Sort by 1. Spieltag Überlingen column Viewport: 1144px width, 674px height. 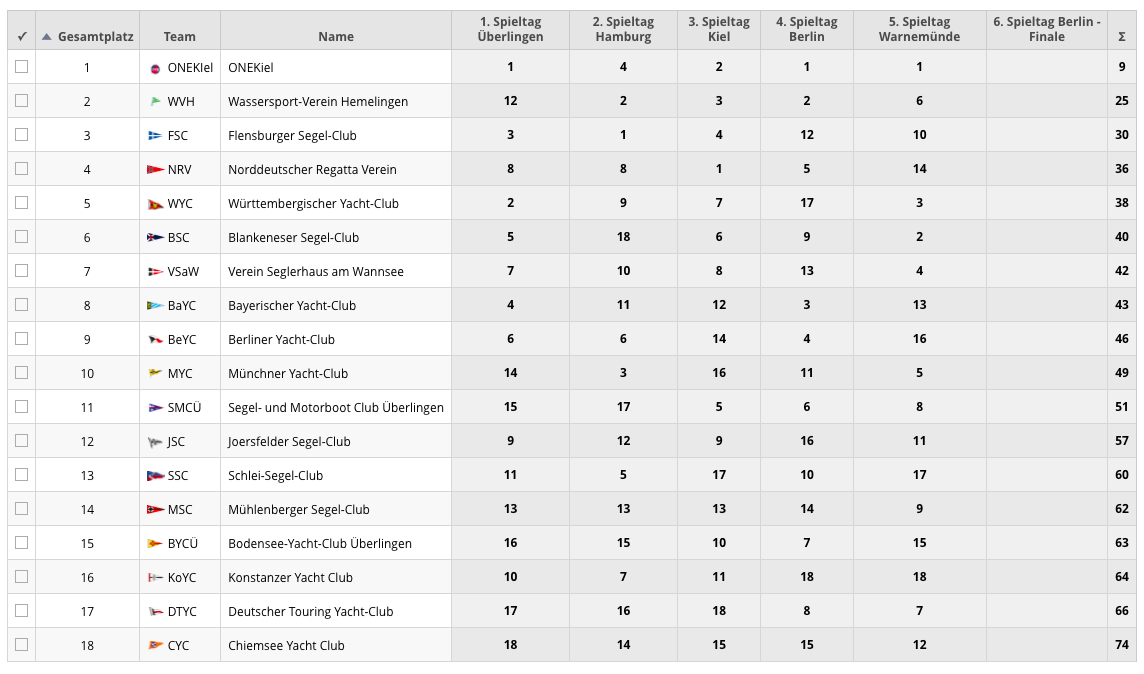(510, 29)
